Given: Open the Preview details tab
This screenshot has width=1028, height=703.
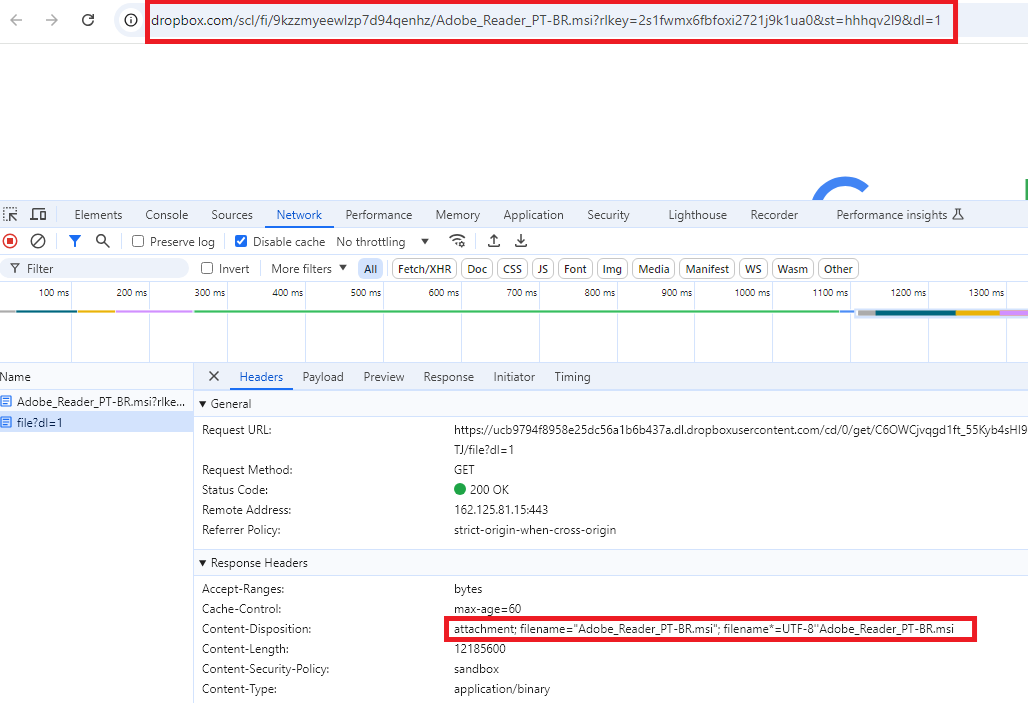Looking at the screenshot, I should [384, 376].
